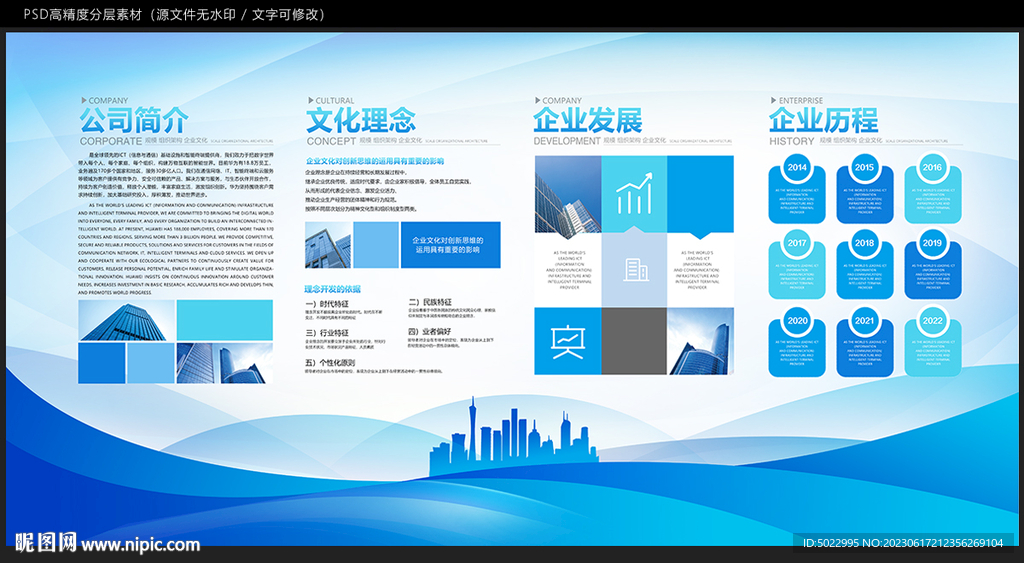Click the city skyline silhouette graphic
Screen dimensions: 1024x563
tap(513, 436)
